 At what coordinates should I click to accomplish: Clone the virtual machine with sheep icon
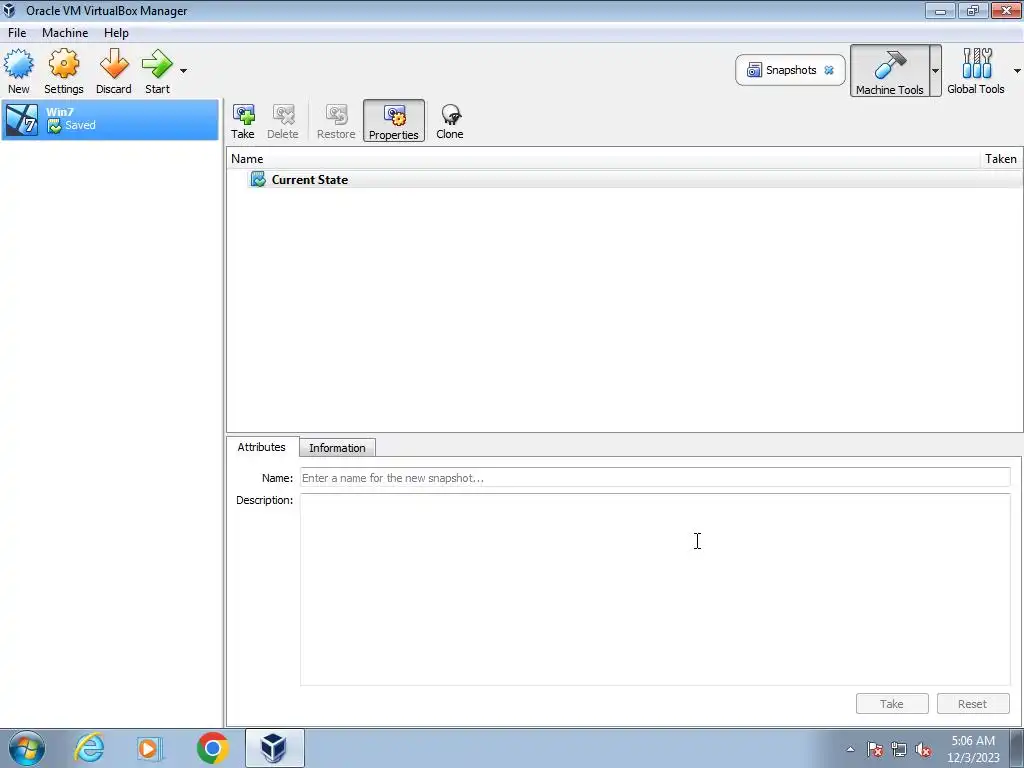[449, 121]
